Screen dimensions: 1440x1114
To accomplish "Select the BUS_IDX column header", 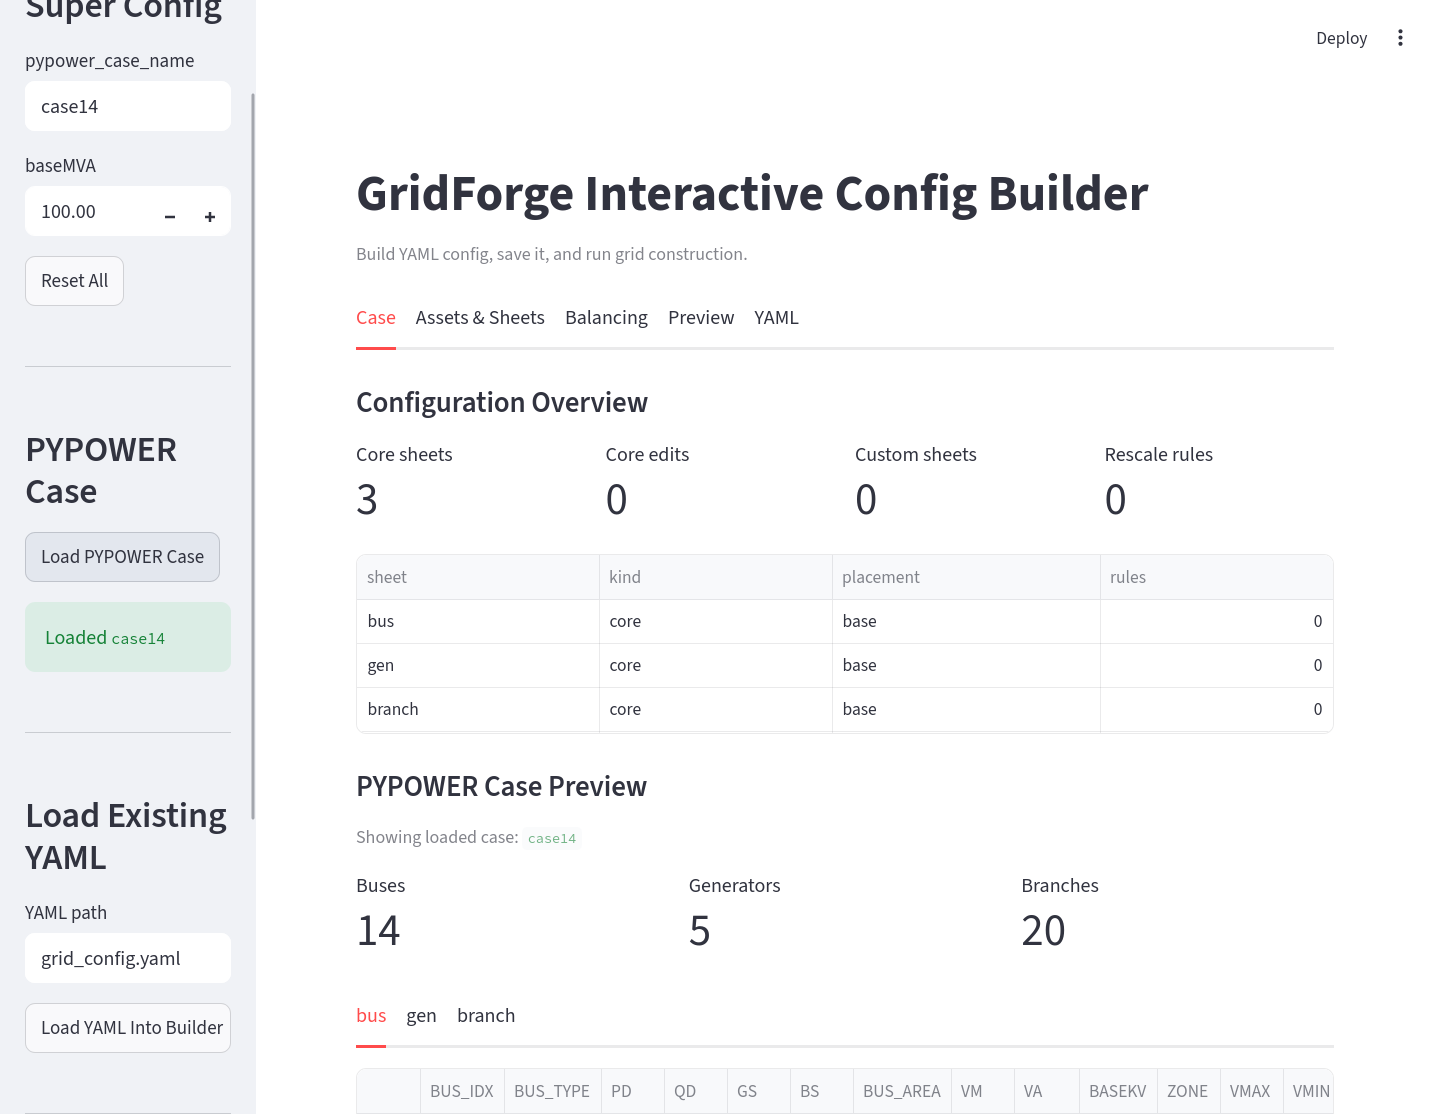I will tap(462, 1091).
